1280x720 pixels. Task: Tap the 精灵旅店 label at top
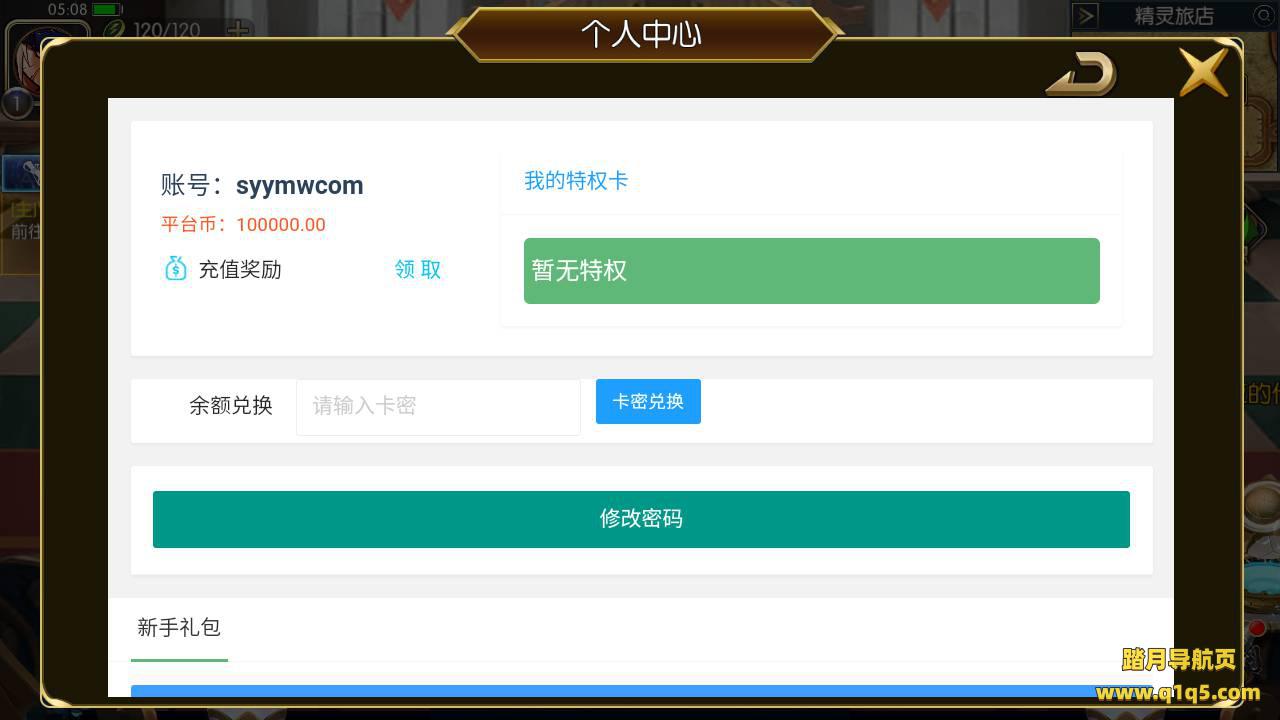point(1174,16)
